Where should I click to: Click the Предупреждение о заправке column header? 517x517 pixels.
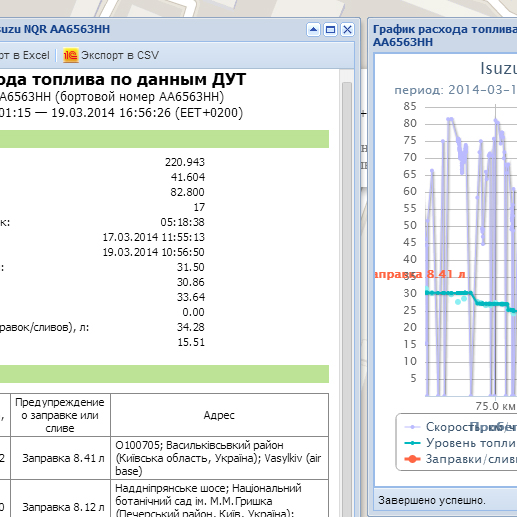[x=60, y=415]
